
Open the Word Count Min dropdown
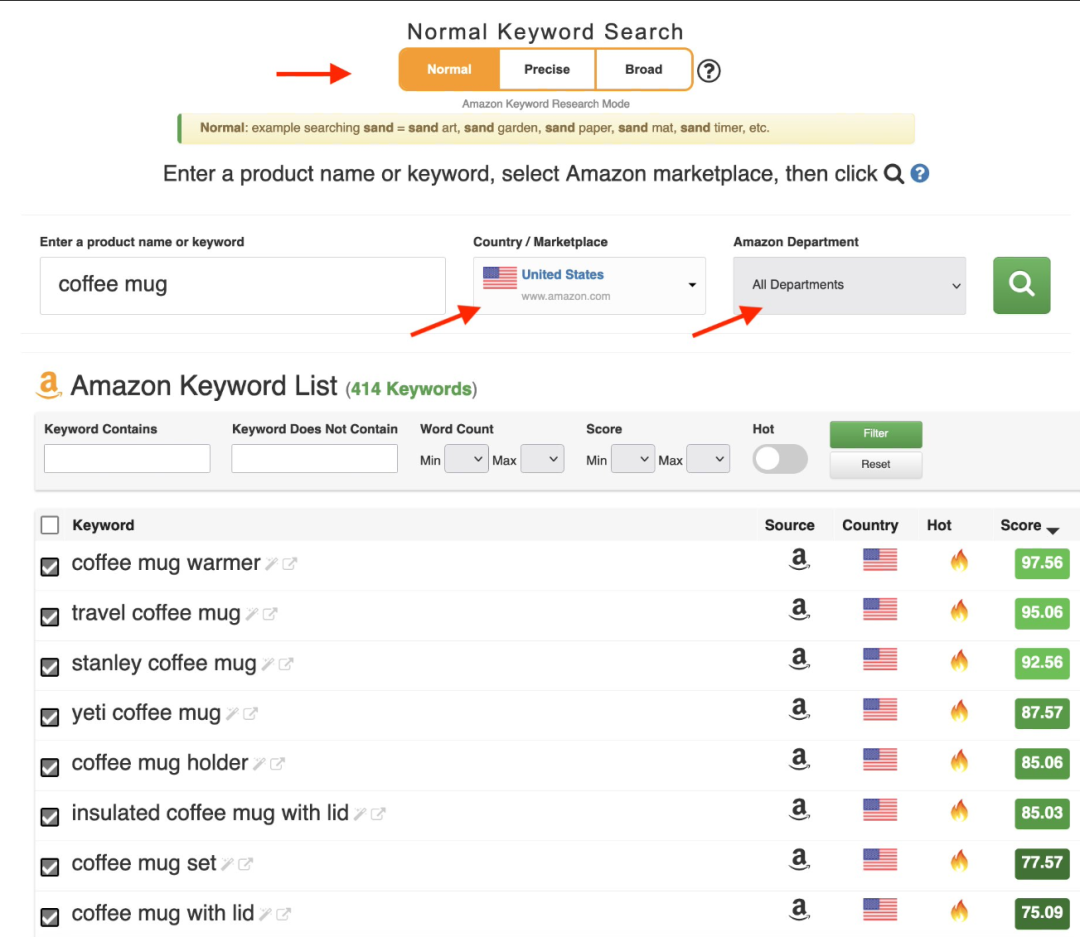point(465,460)
